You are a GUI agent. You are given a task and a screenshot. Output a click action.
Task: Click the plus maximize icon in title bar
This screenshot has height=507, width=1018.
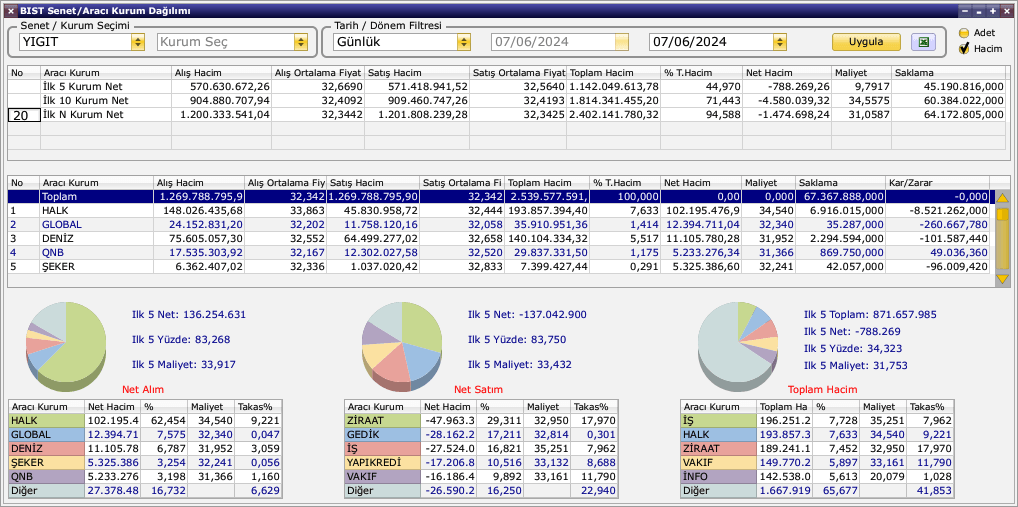point(993,12)
